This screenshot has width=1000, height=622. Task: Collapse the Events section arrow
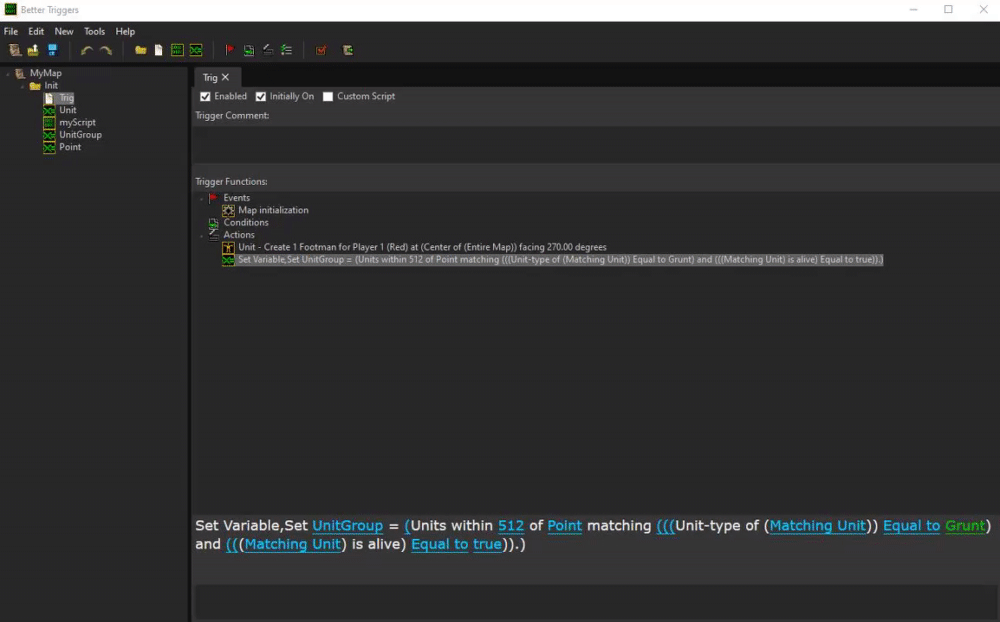point(202,198)
